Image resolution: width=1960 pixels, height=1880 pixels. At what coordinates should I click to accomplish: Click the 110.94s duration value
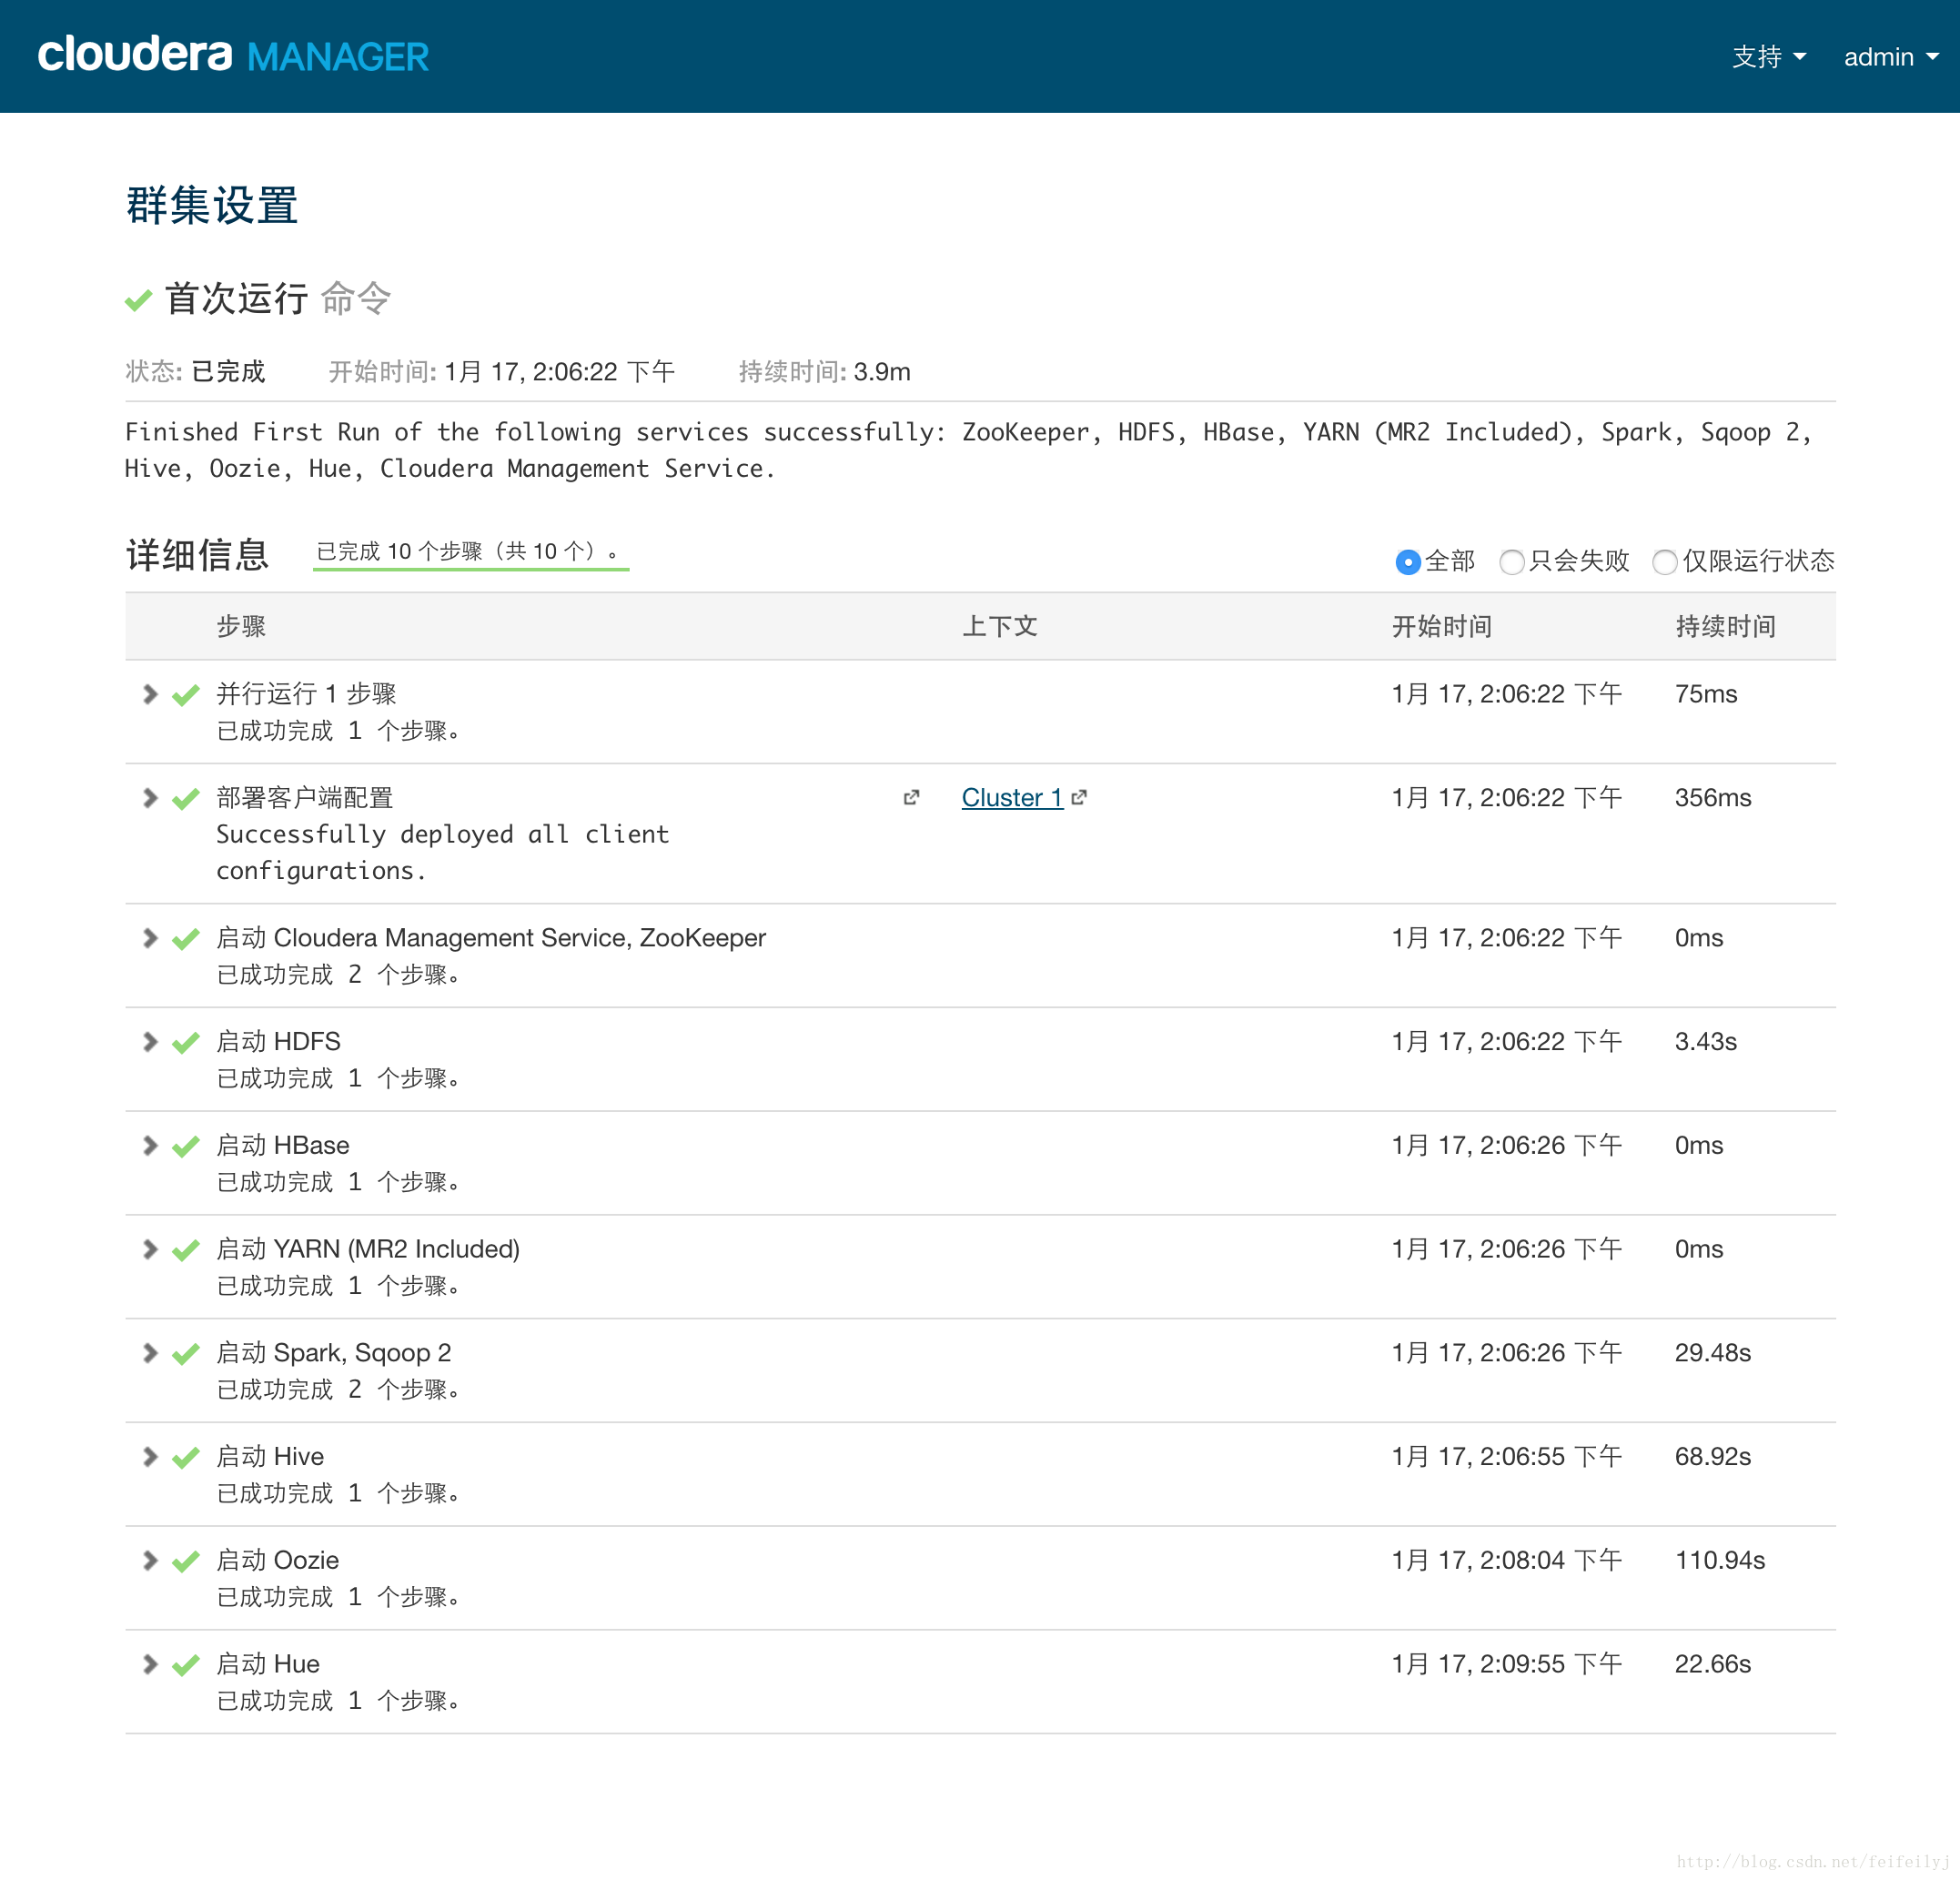point(1720,1561)
